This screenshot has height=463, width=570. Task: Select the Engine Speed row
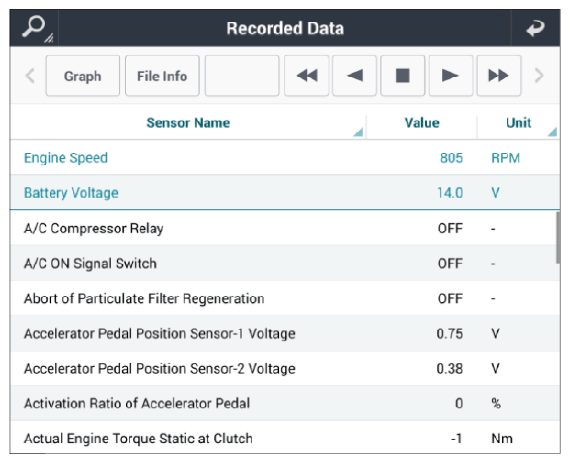(x=285, y=158)
